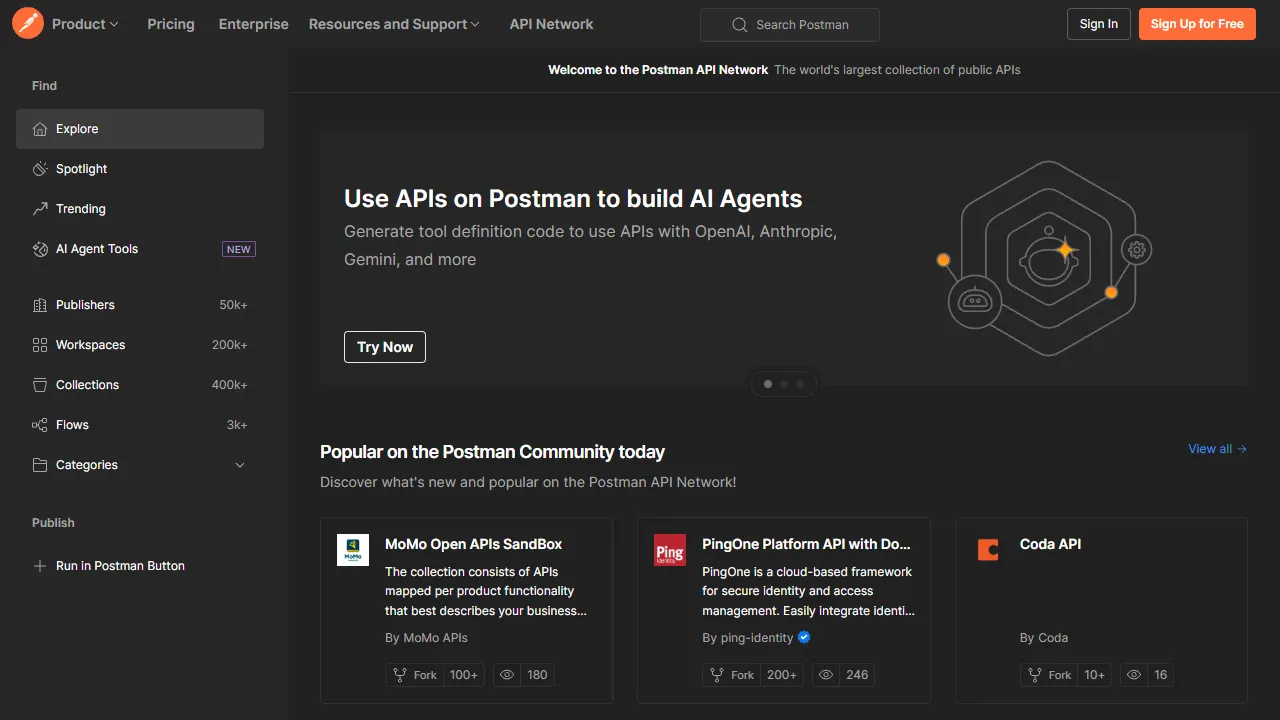Screen dimensions: 1280x720
Task: Click the Explore home icon
Action: pyautogui.click(x=40, y=129)
